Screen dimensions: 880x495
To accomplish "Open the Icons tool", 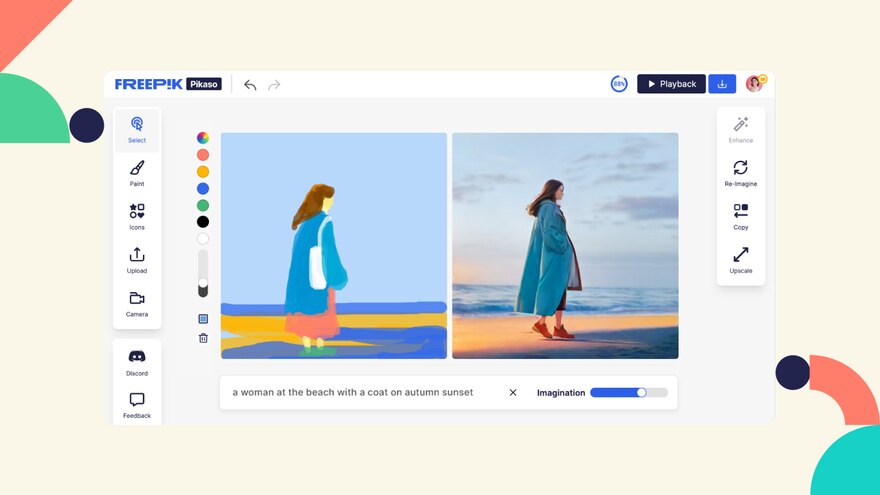I will tap(137, 217).
